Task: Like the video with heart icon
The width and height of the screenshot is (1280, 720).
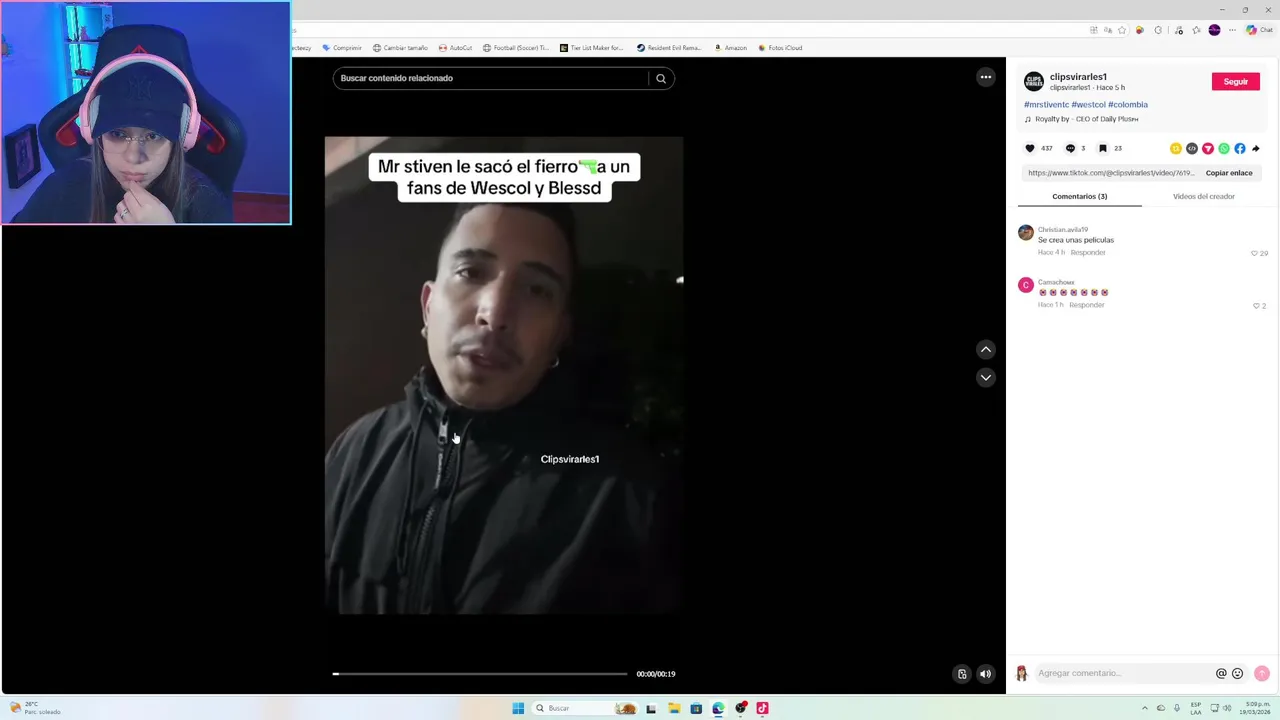Action: click(x=1030, y=148)
